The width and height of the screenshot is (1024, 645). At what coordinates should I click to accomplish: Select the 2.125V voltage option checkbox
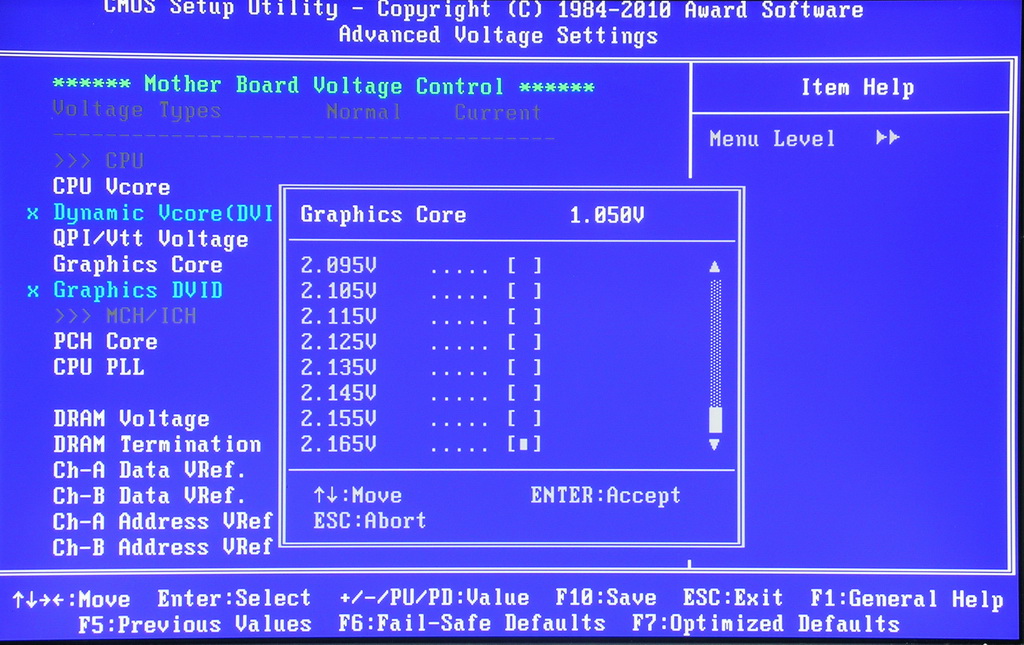[524, 342]
